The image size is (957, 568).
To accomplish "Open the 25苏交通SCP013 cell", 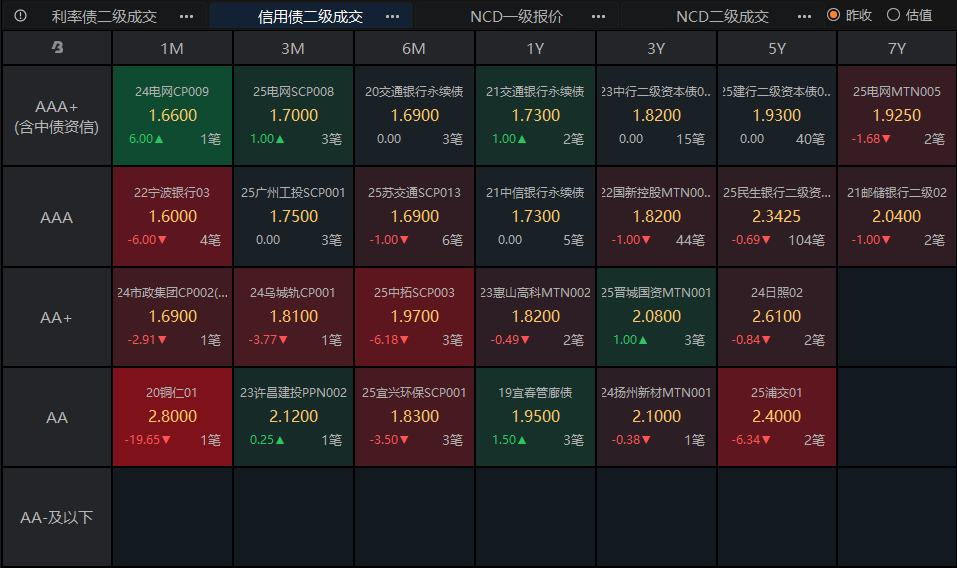I will tap(414, 217).
